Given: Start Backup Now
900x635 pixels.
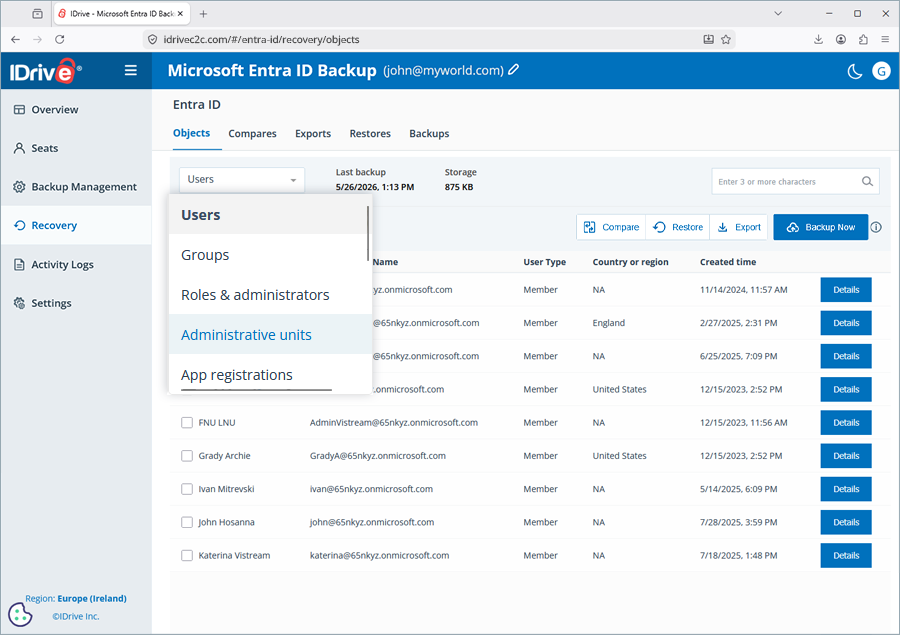Looking at the screenshot, I should pyautogui.click(x=821, y=227).
